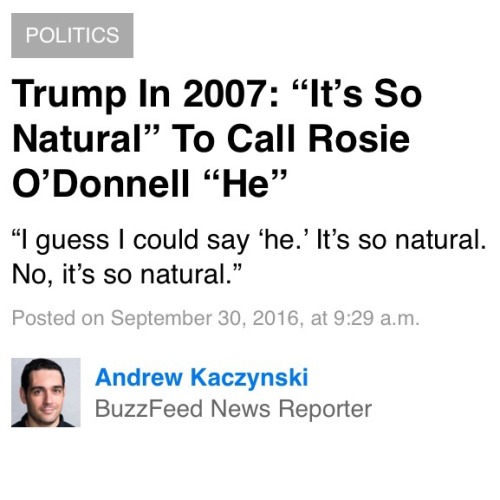Open the POLITICS category tag

pyautogui.click(x=72, y=35)
